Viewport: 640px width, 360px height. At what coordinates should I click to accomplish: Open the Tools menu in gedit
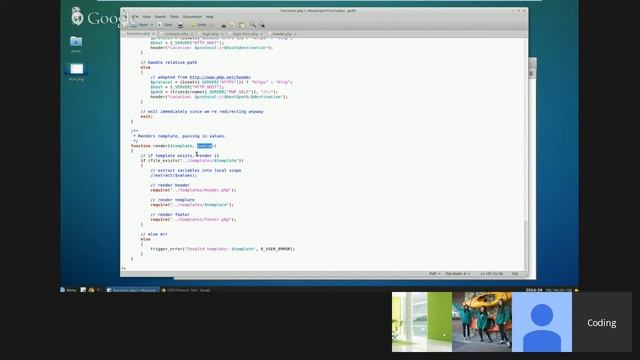coord(174,17)
